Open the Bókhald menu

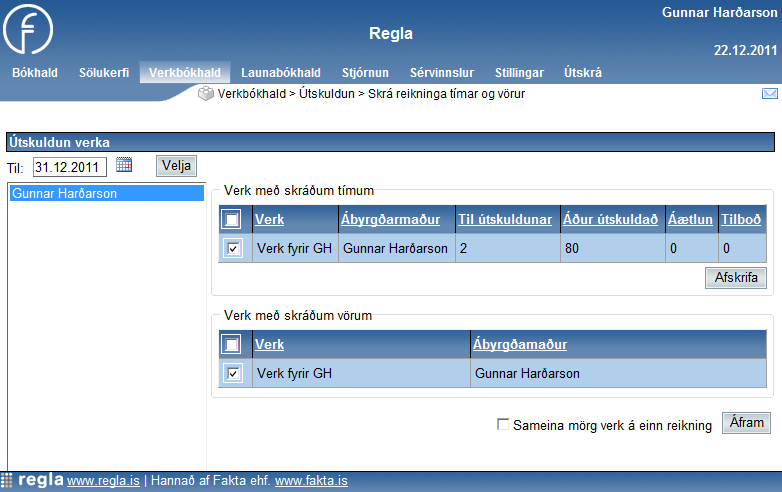point(35,73)
